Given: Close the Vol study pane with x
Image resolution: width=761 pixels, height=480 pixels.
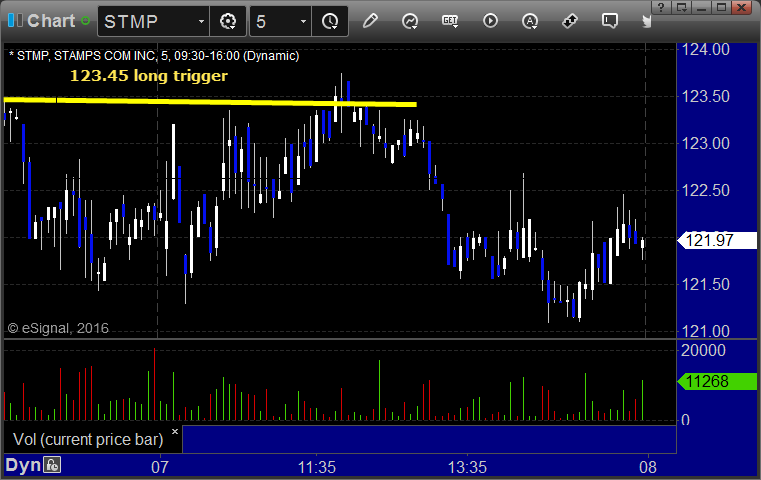Looking at the screenshot, I should 175,431.
